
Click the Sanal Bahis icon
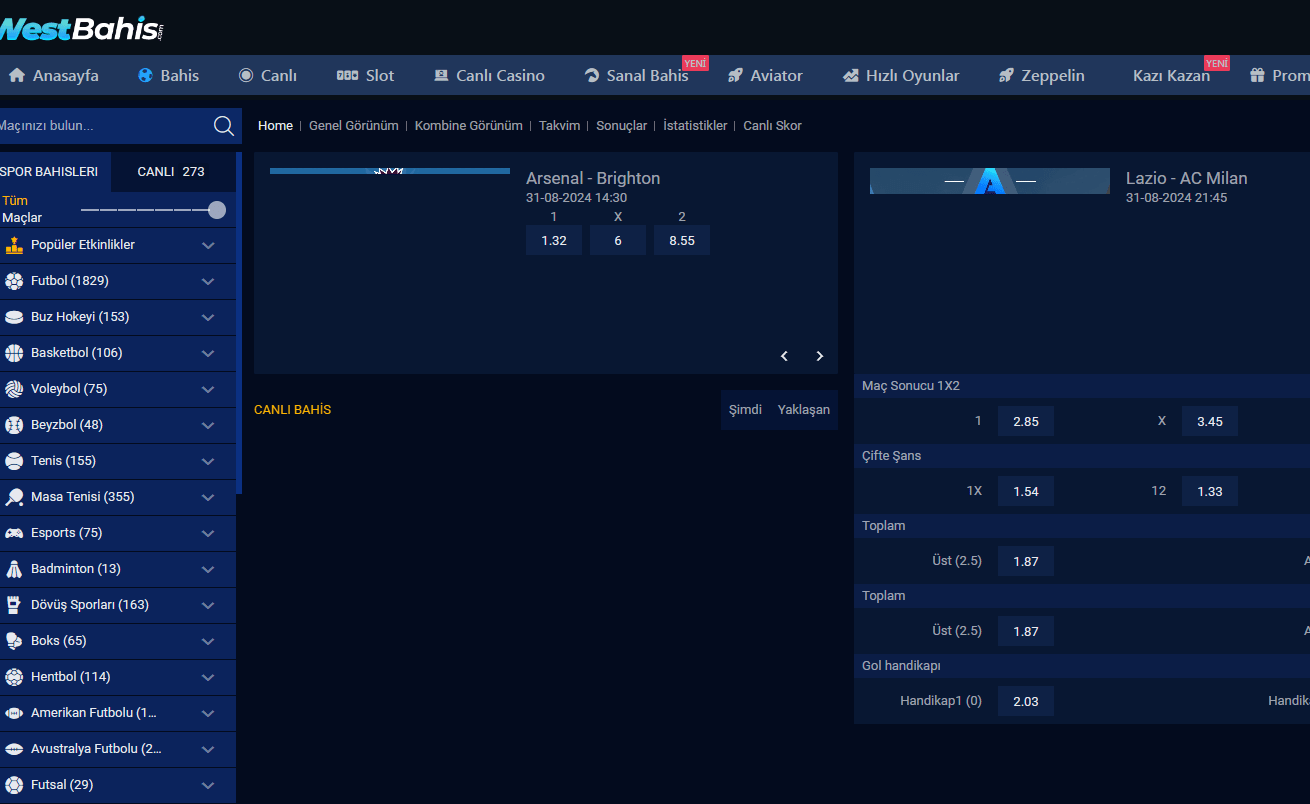coord(591,75)
